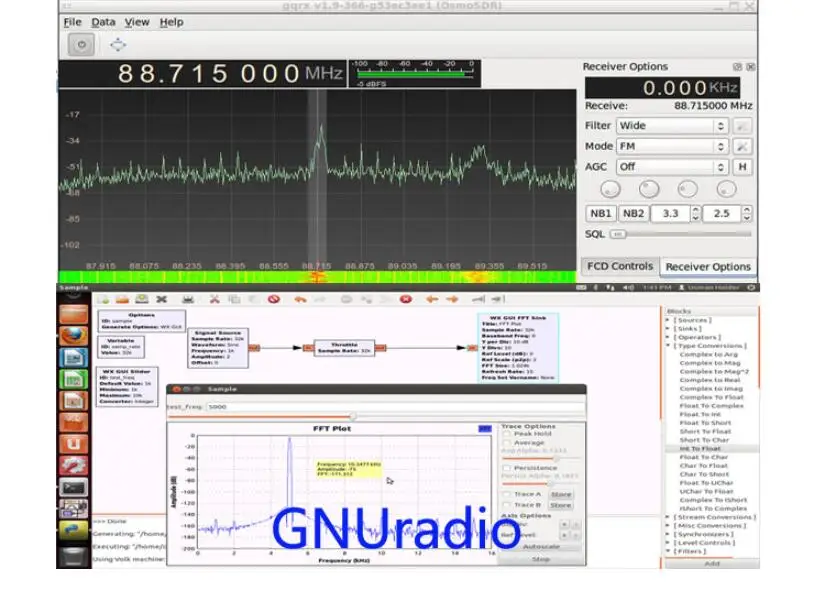
Task: Expand the [ Operators ] block category
Action: 668,337
